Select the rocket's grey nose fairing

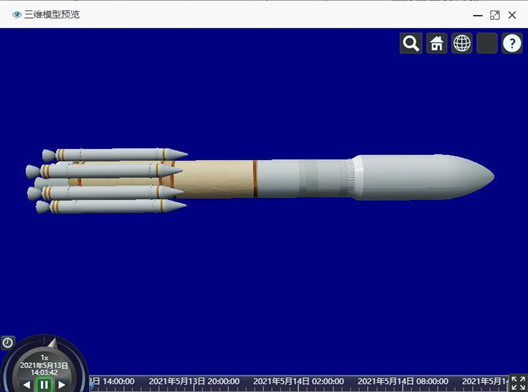click(x=424, y=177)
